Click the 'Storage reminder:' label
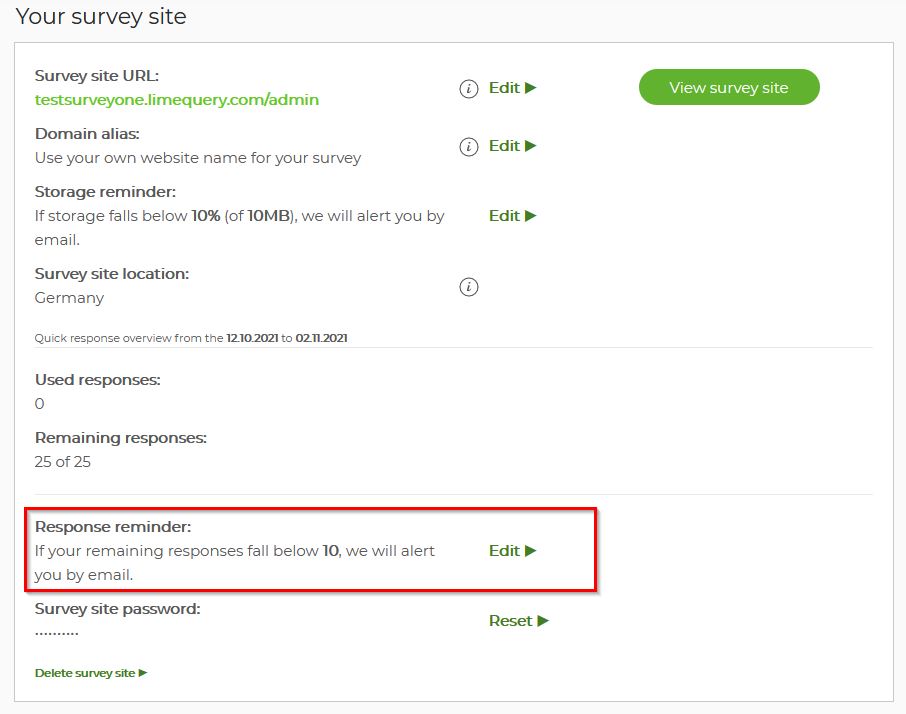Screen dimensions: 906x714 click(105, 191)
